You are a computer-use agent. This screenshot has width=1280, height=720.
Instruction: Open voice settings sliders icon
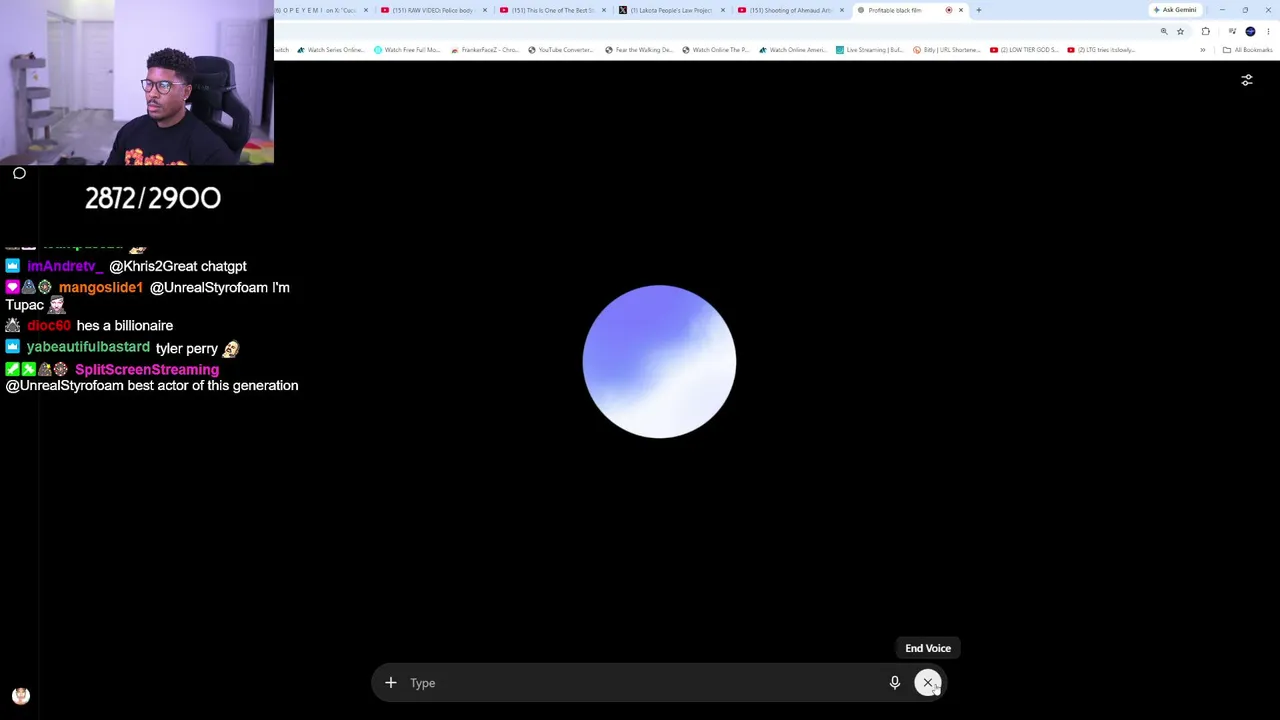1247,80
